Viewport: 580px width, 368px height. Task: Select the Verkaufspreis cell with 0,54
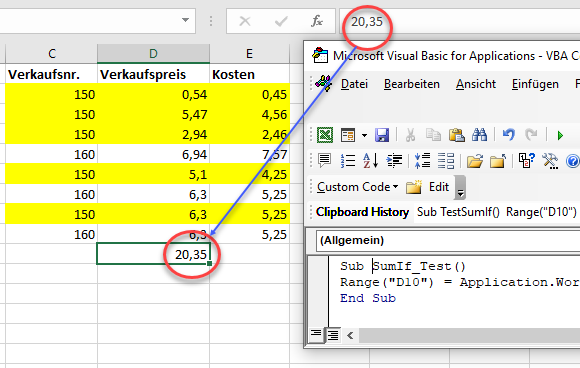154,94
